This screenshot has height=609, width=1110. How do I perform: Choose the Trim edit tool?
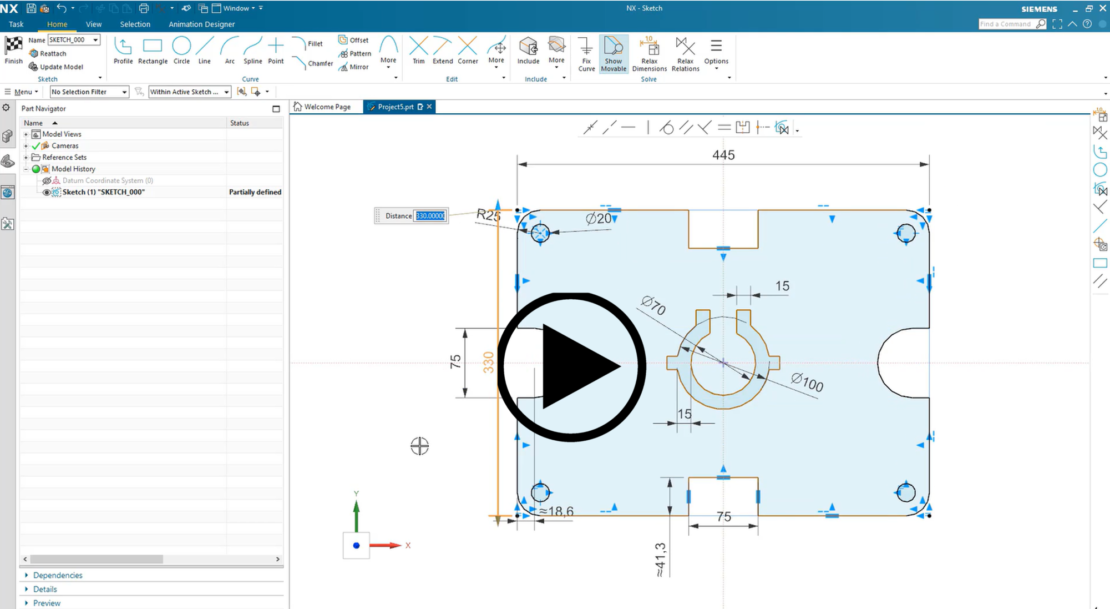coord(419,50)
